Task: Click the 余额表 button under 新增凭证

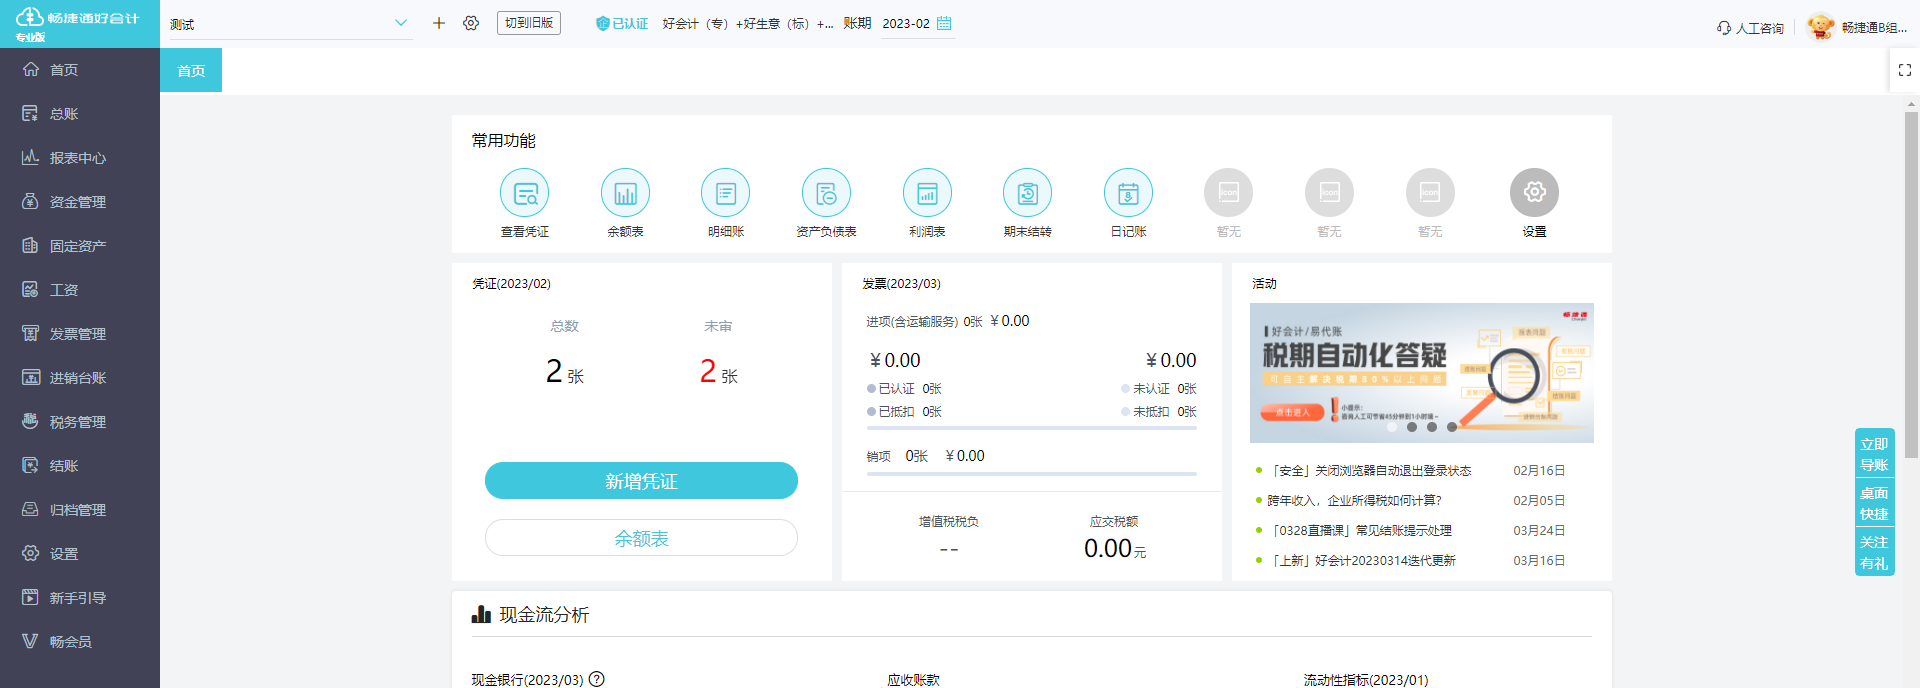Action: tap(641, 538)
